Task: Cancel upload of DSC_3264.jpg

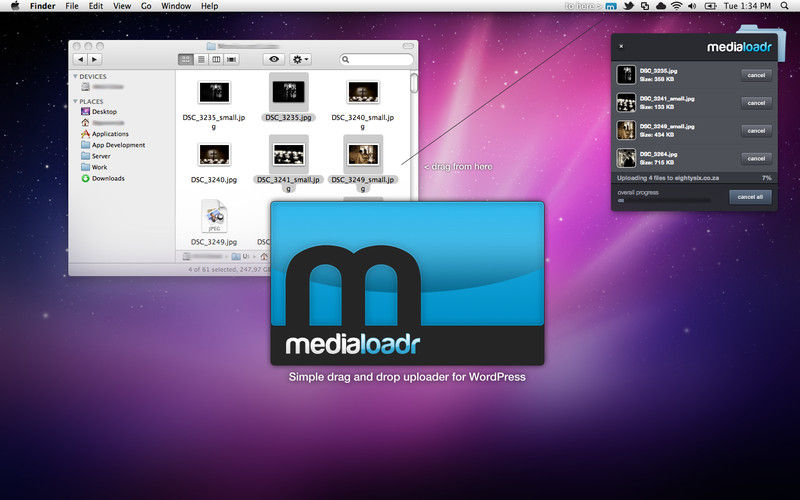Action: coord(756,158)
